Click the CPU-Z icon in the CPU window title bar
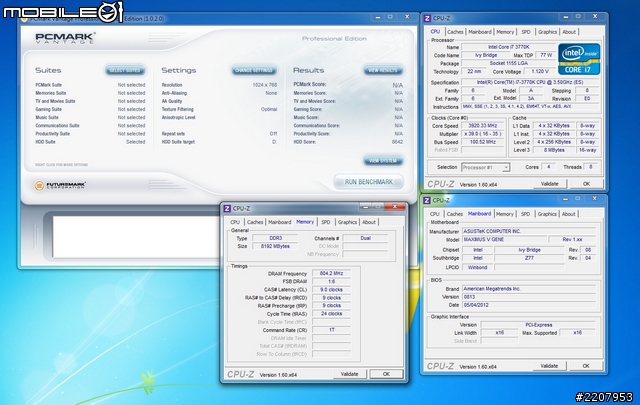The width and height of the screenshot is (640, 405). [x=427, y=18]
